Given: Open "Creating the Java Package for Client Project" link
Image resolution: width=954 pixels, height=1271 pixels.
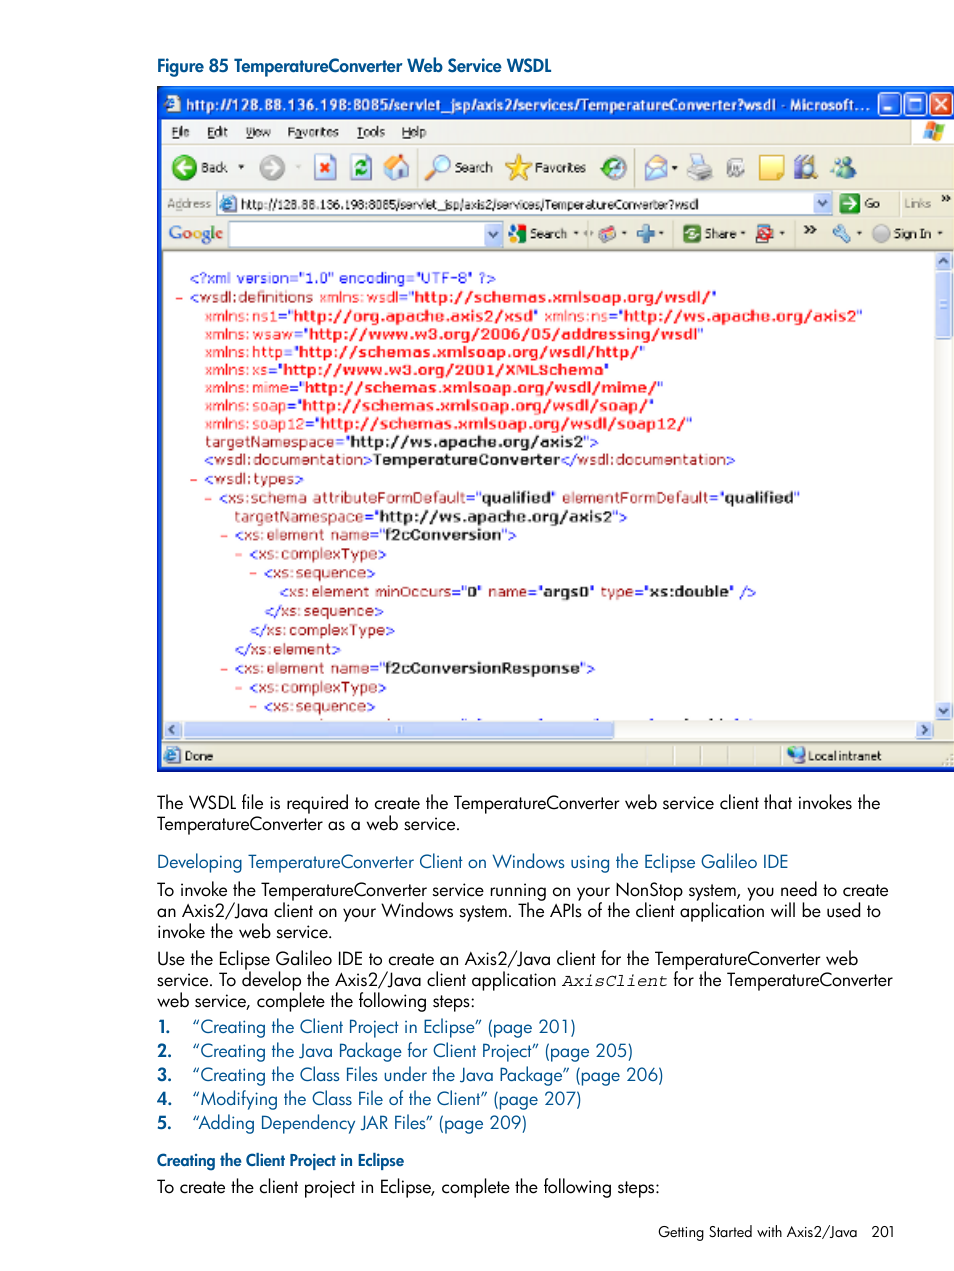Looking at the screenshot, I should point(413,1051).
